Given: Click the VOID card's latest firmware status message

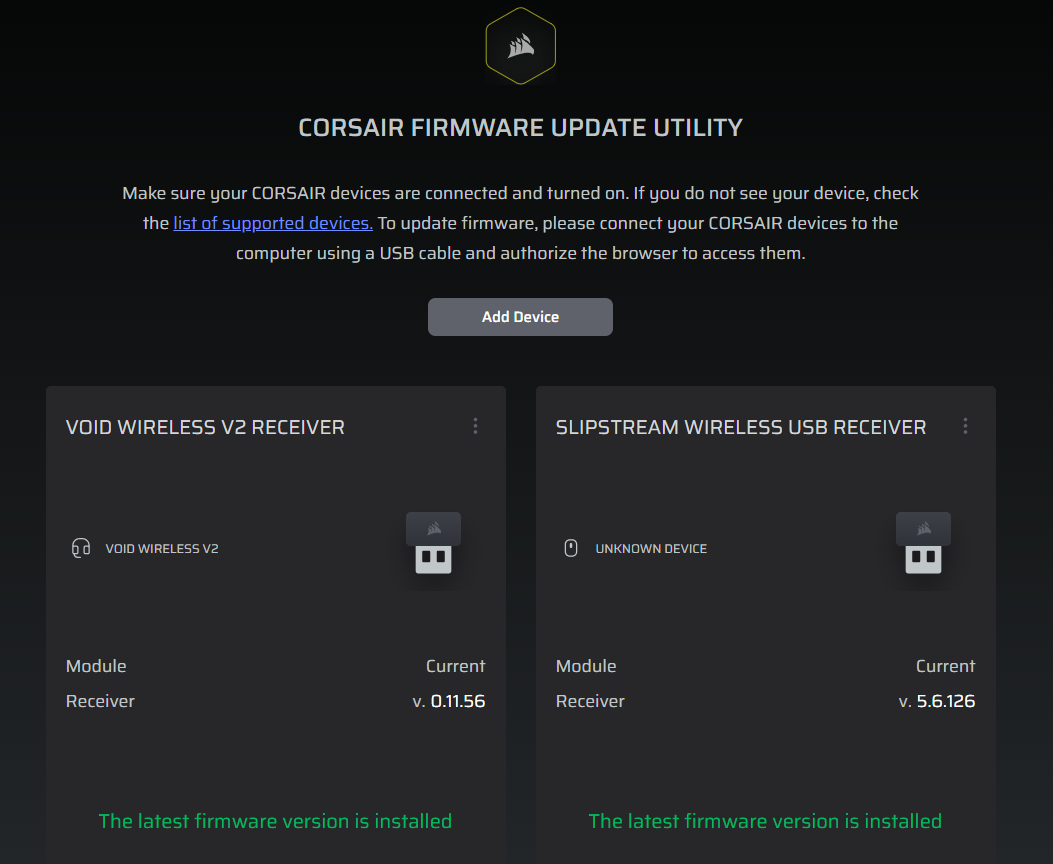Looking at the screenshot, I should point(275,821).
